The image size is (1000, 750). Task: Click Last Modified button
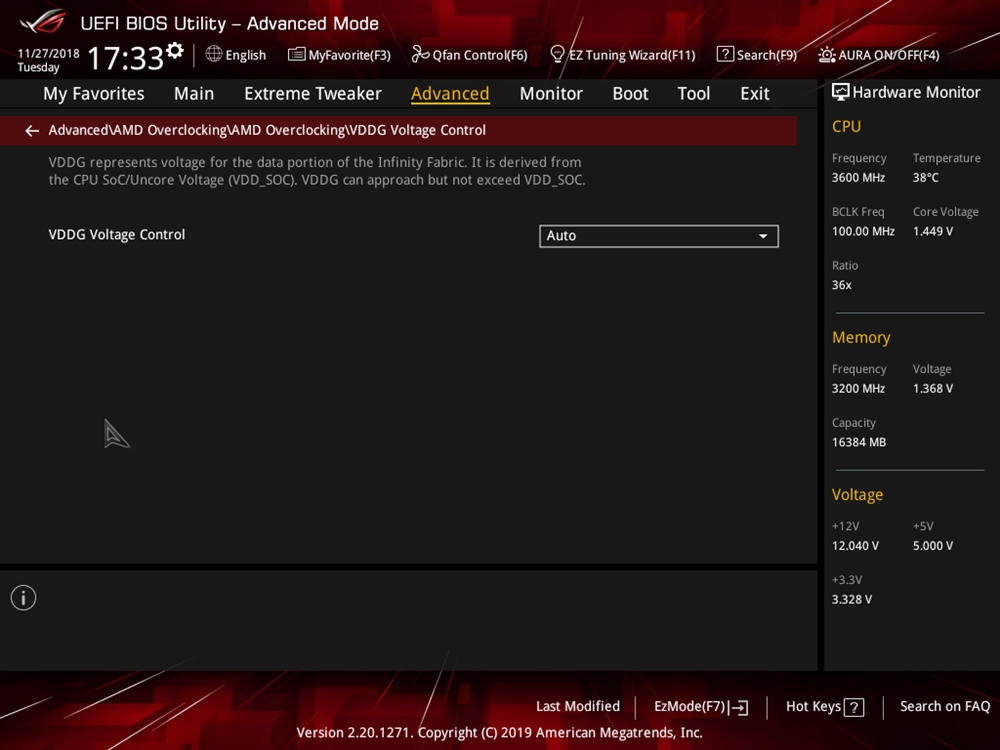tap(578, 706)
